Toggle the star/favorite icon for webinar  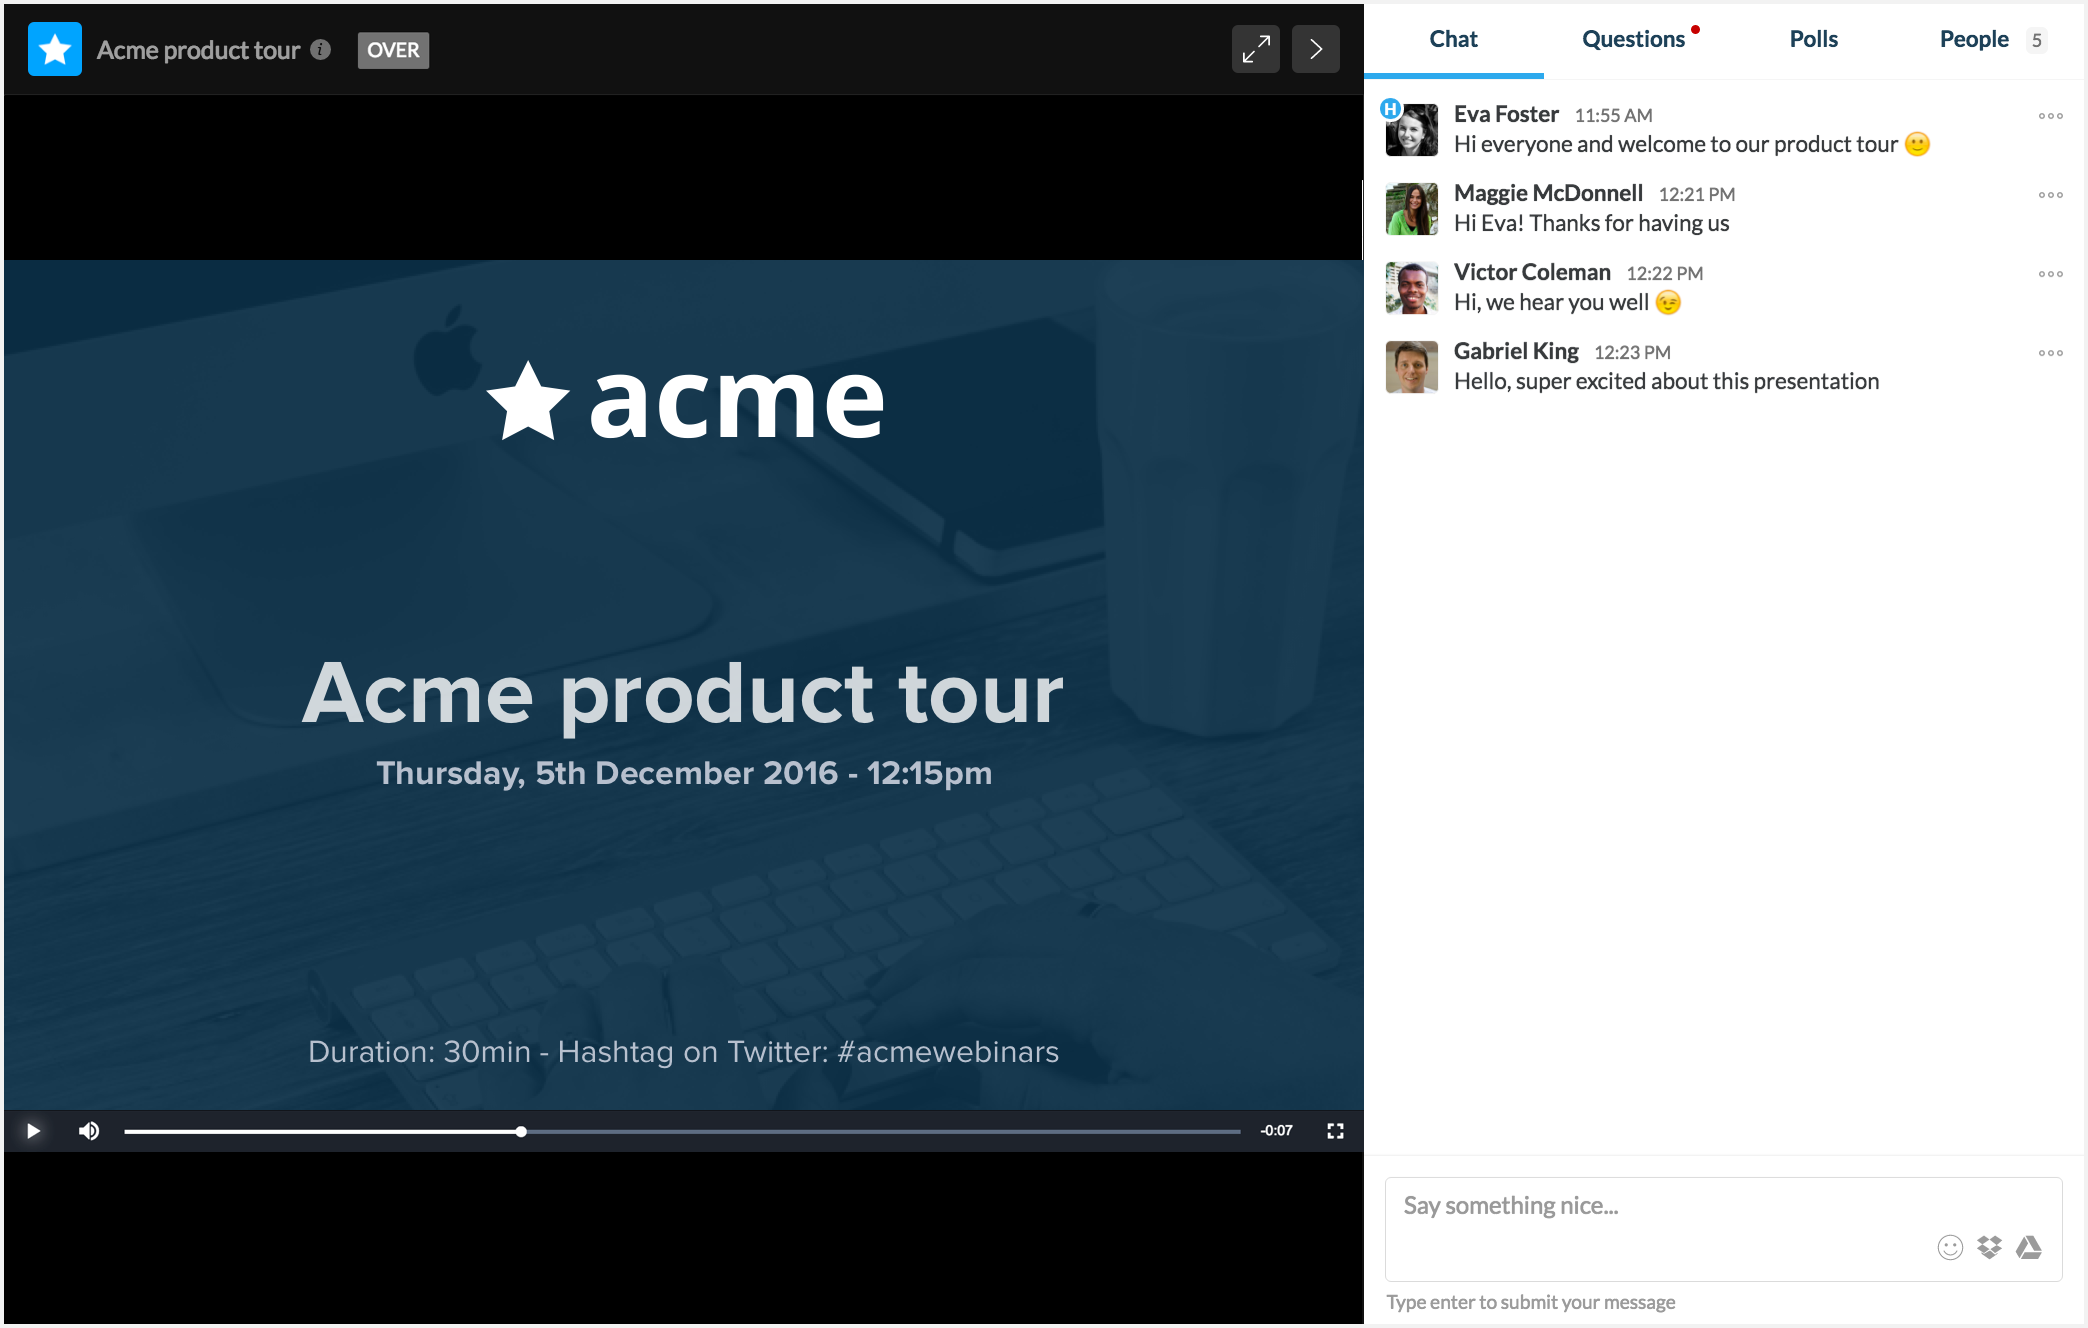[x=53, y=50]
